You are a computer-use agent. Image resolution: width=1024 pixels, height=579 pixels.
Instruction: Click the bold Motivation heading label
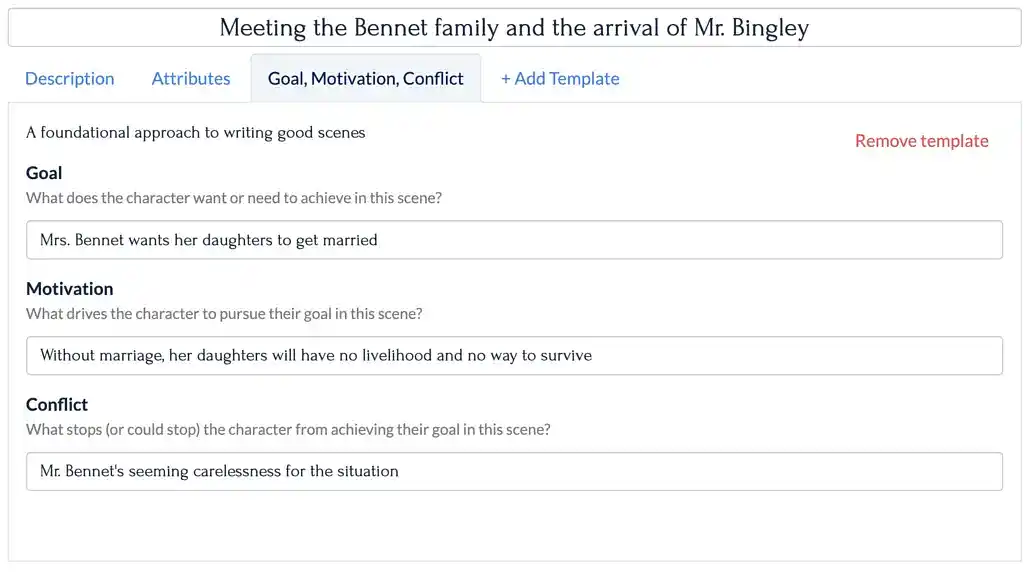(x=69, y=289)
